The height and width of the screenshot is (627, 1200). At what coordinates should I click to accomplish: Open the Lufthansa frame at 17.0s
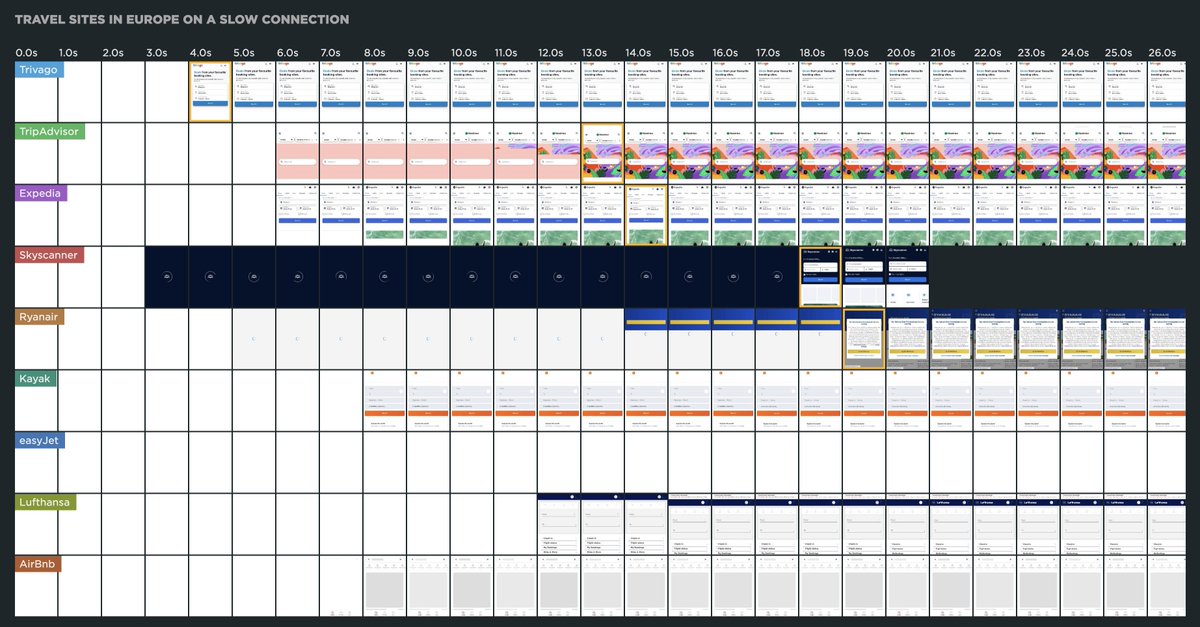777,524
